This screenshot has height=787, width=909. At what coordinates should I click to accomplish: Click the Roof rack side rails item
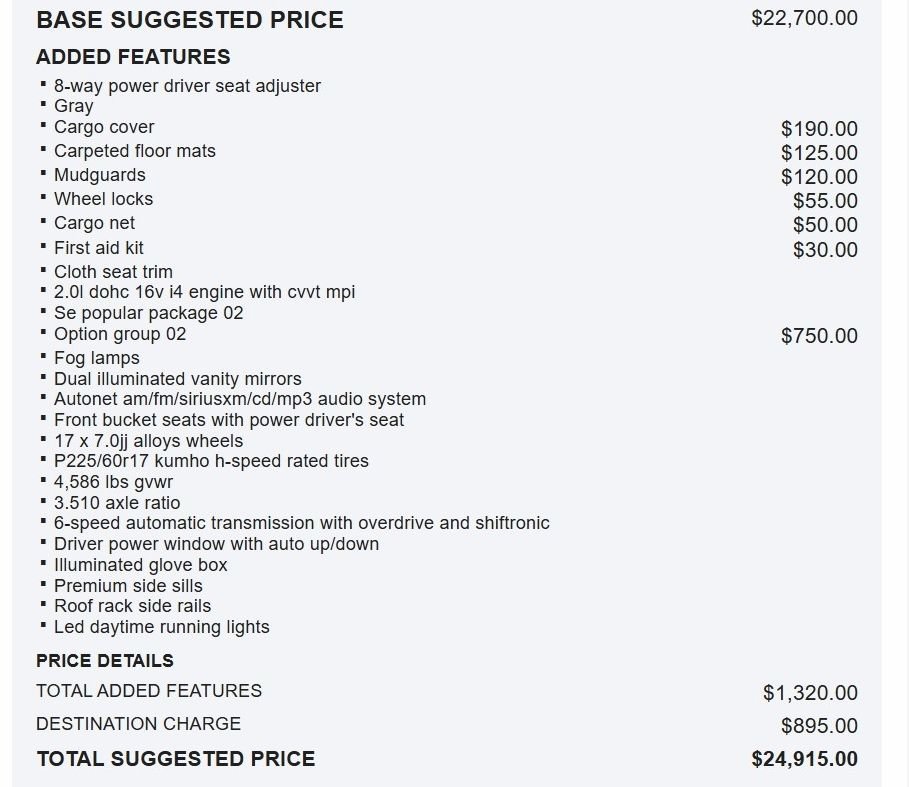point(132,606)
